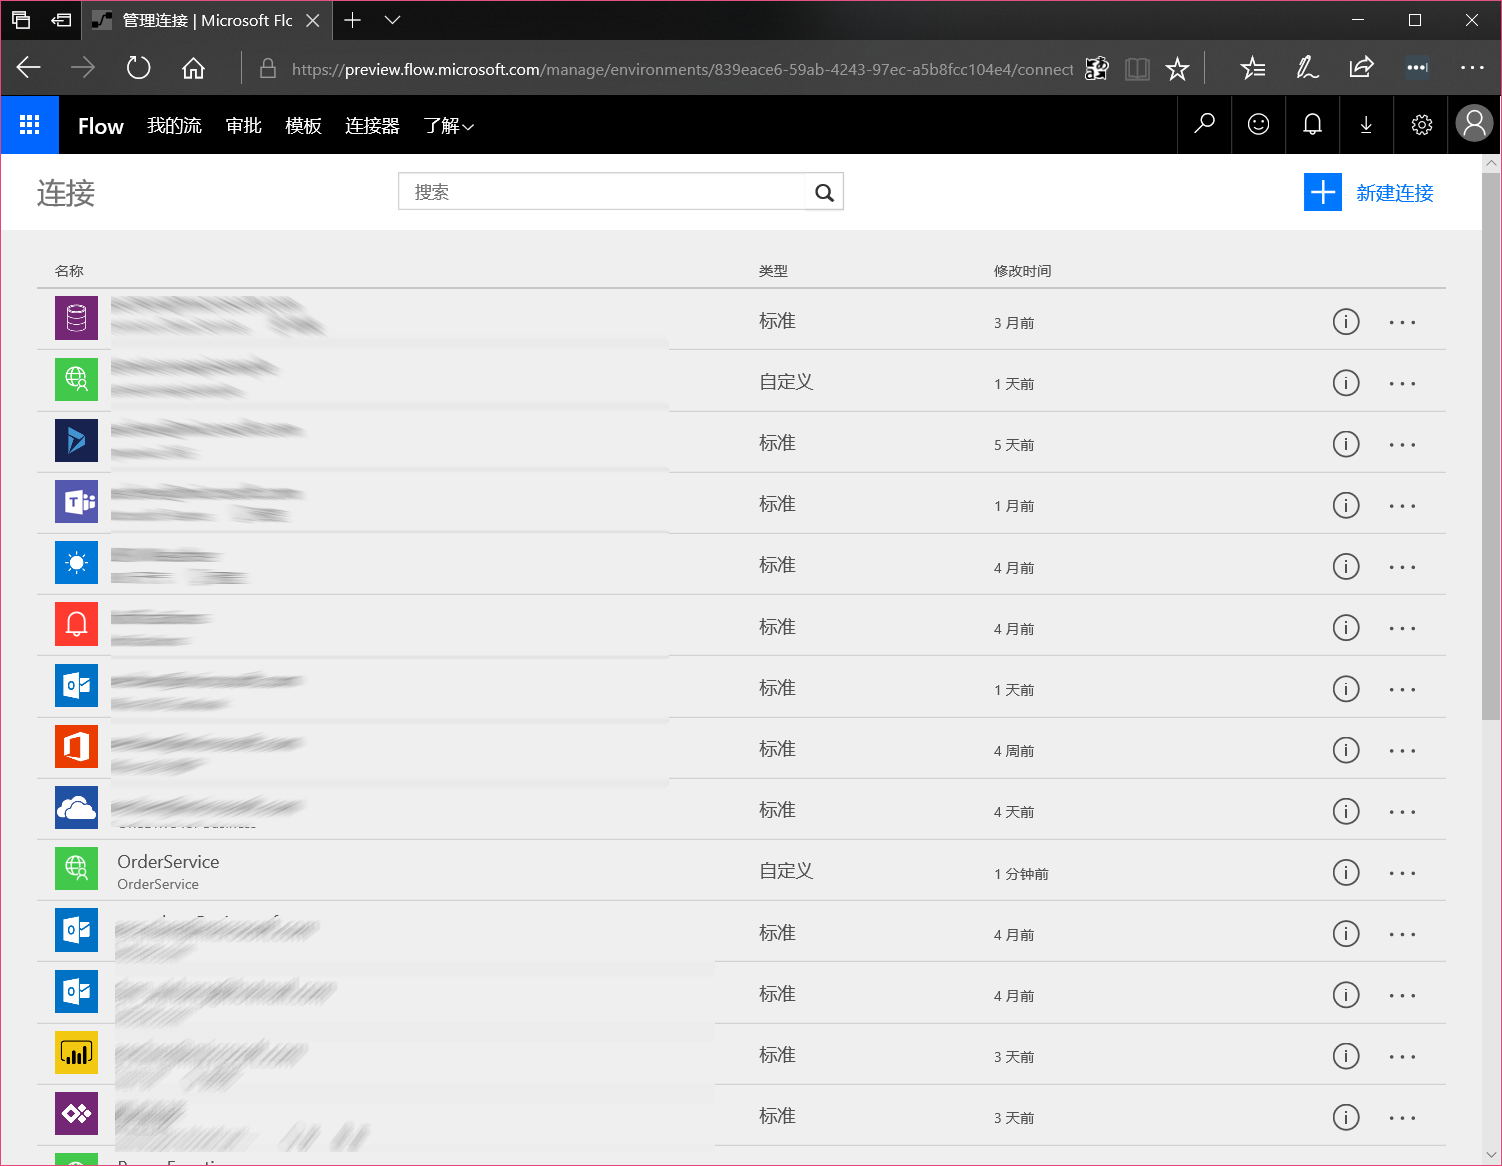Show info for the OrderService connection
1502x1166 pixels.
[1346, 872]
